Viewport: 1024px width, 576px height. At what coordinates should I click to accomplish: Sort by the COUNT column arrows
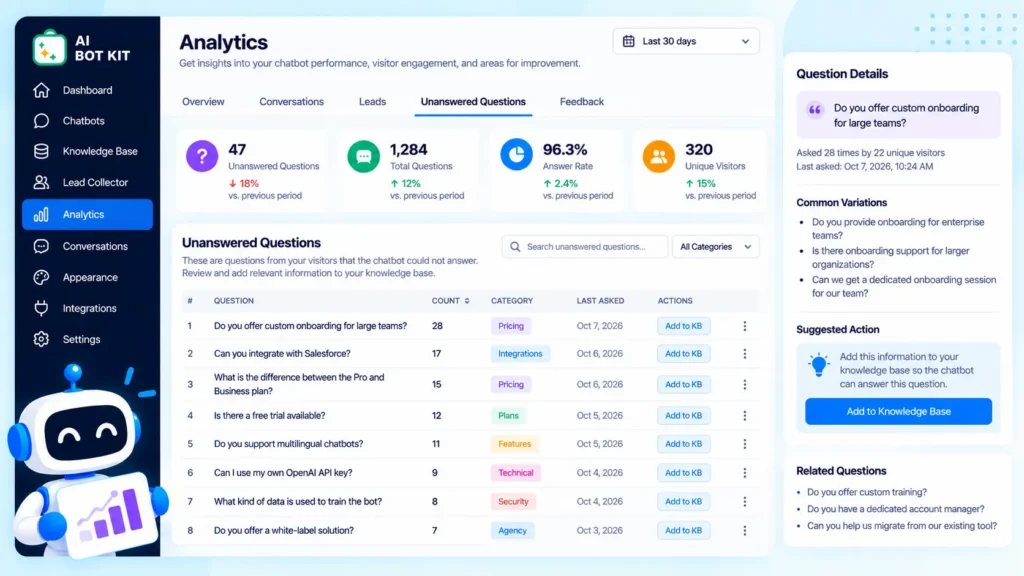click(467, 301)
